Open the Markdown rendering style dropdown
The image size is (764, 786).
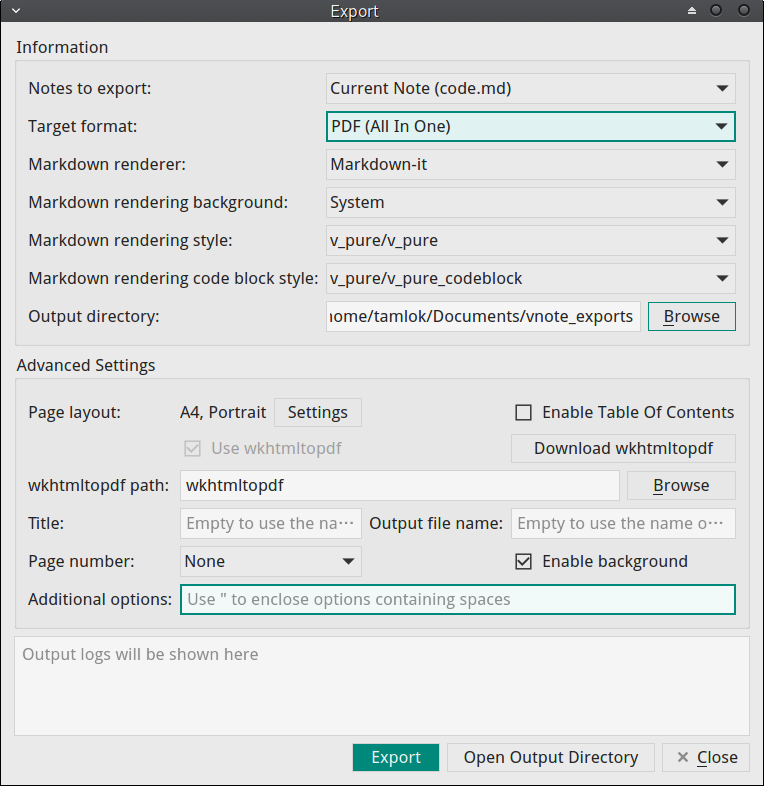[530, 241]
